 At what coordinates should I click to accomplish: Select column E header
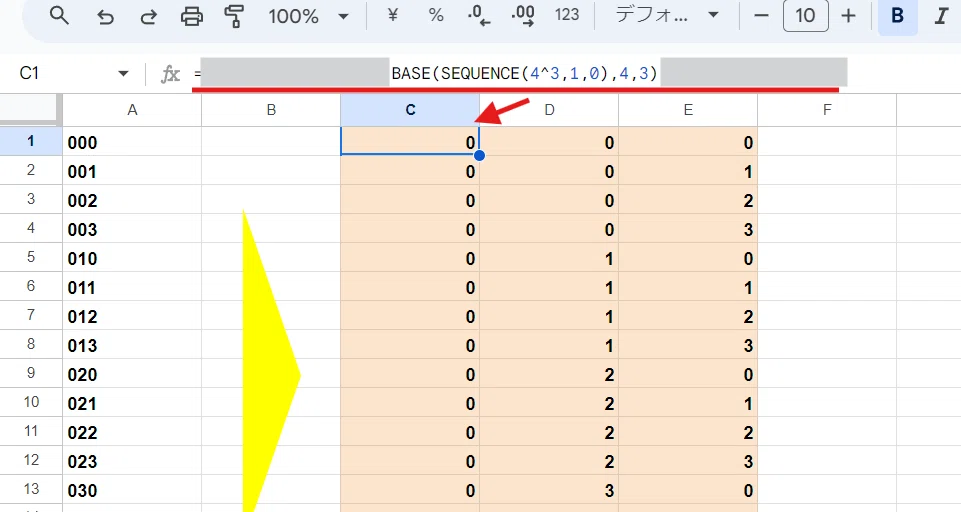pyautogui.click(x=688, y=110)
